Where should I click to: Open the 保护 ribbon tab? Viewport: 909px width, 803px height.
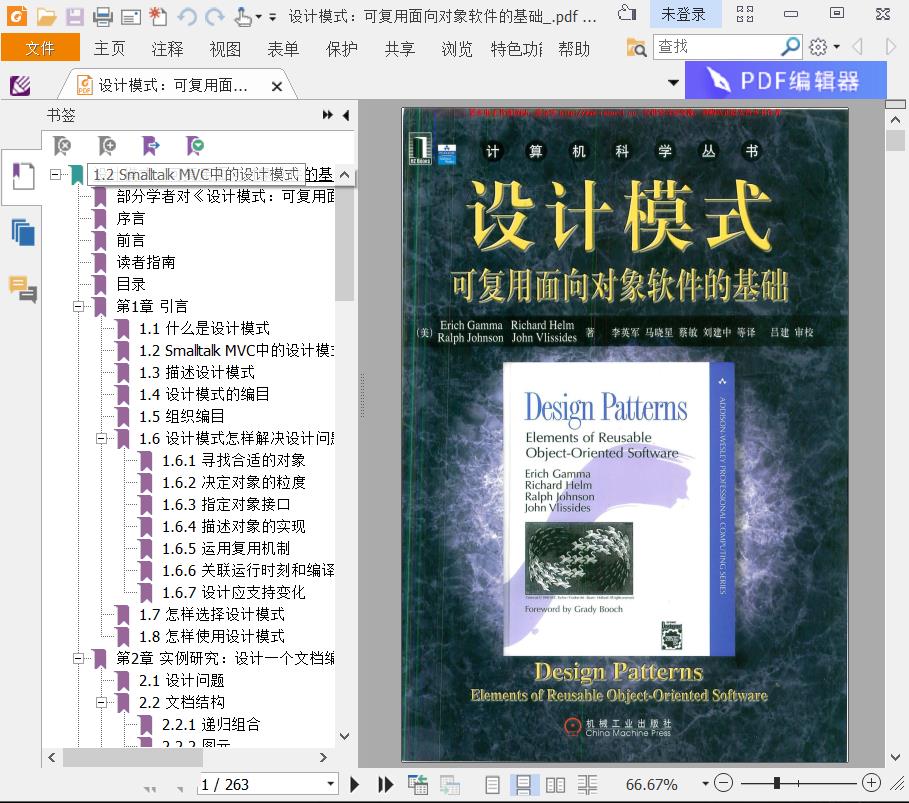click(341, 49)
